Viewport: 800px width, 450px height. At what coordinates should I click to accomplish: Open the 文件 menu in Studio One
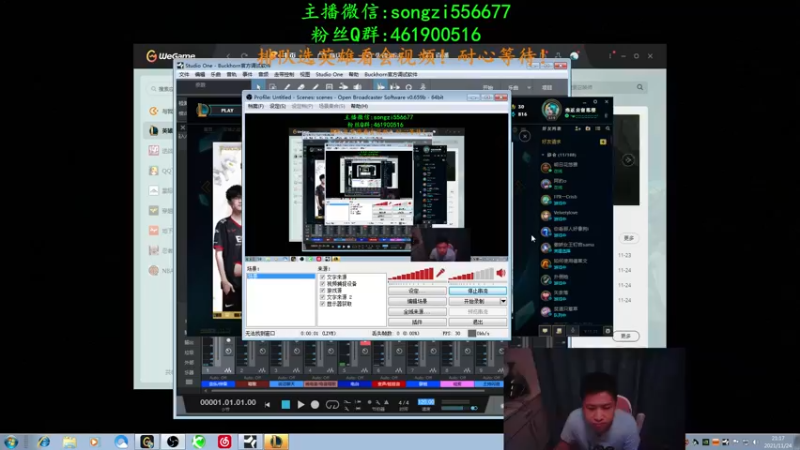pyautogui.click(x=184, y=74)
